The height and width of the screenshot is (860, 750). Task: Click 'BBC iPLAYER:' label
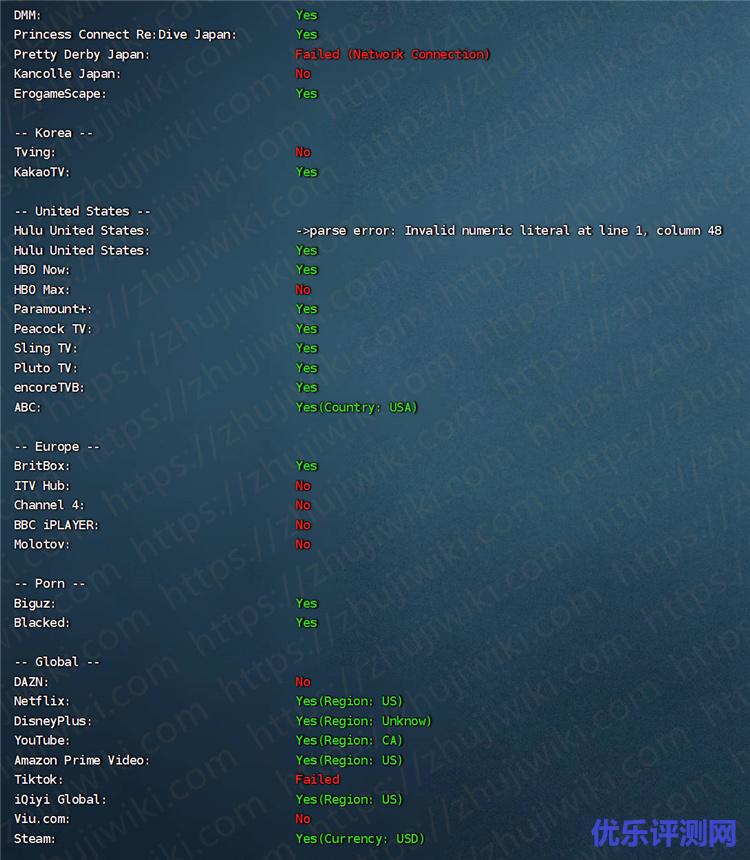(x=57, y=525)
